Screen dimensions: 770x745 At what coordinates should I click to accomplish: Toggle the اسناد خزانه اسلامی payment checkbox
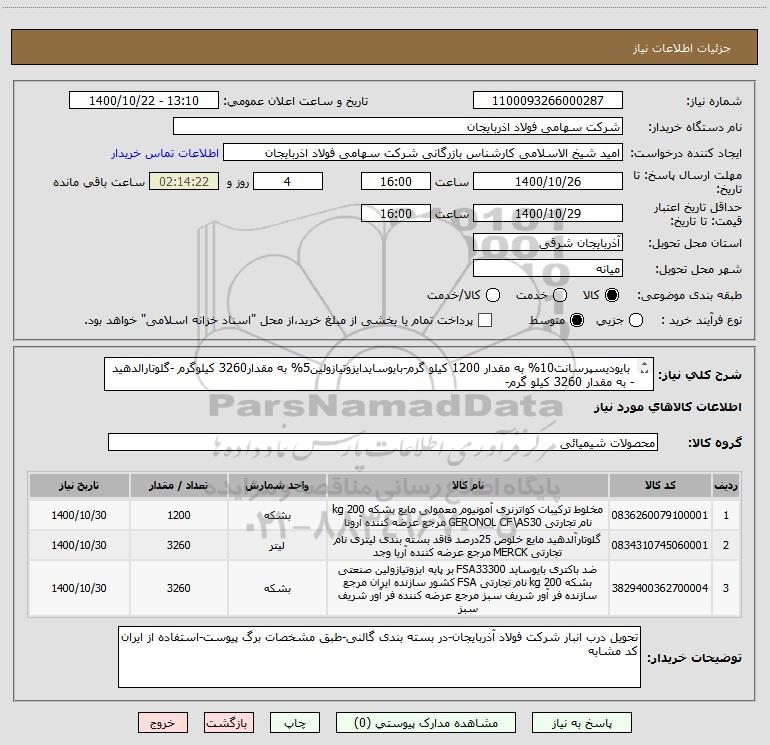(x=485, y=320)
